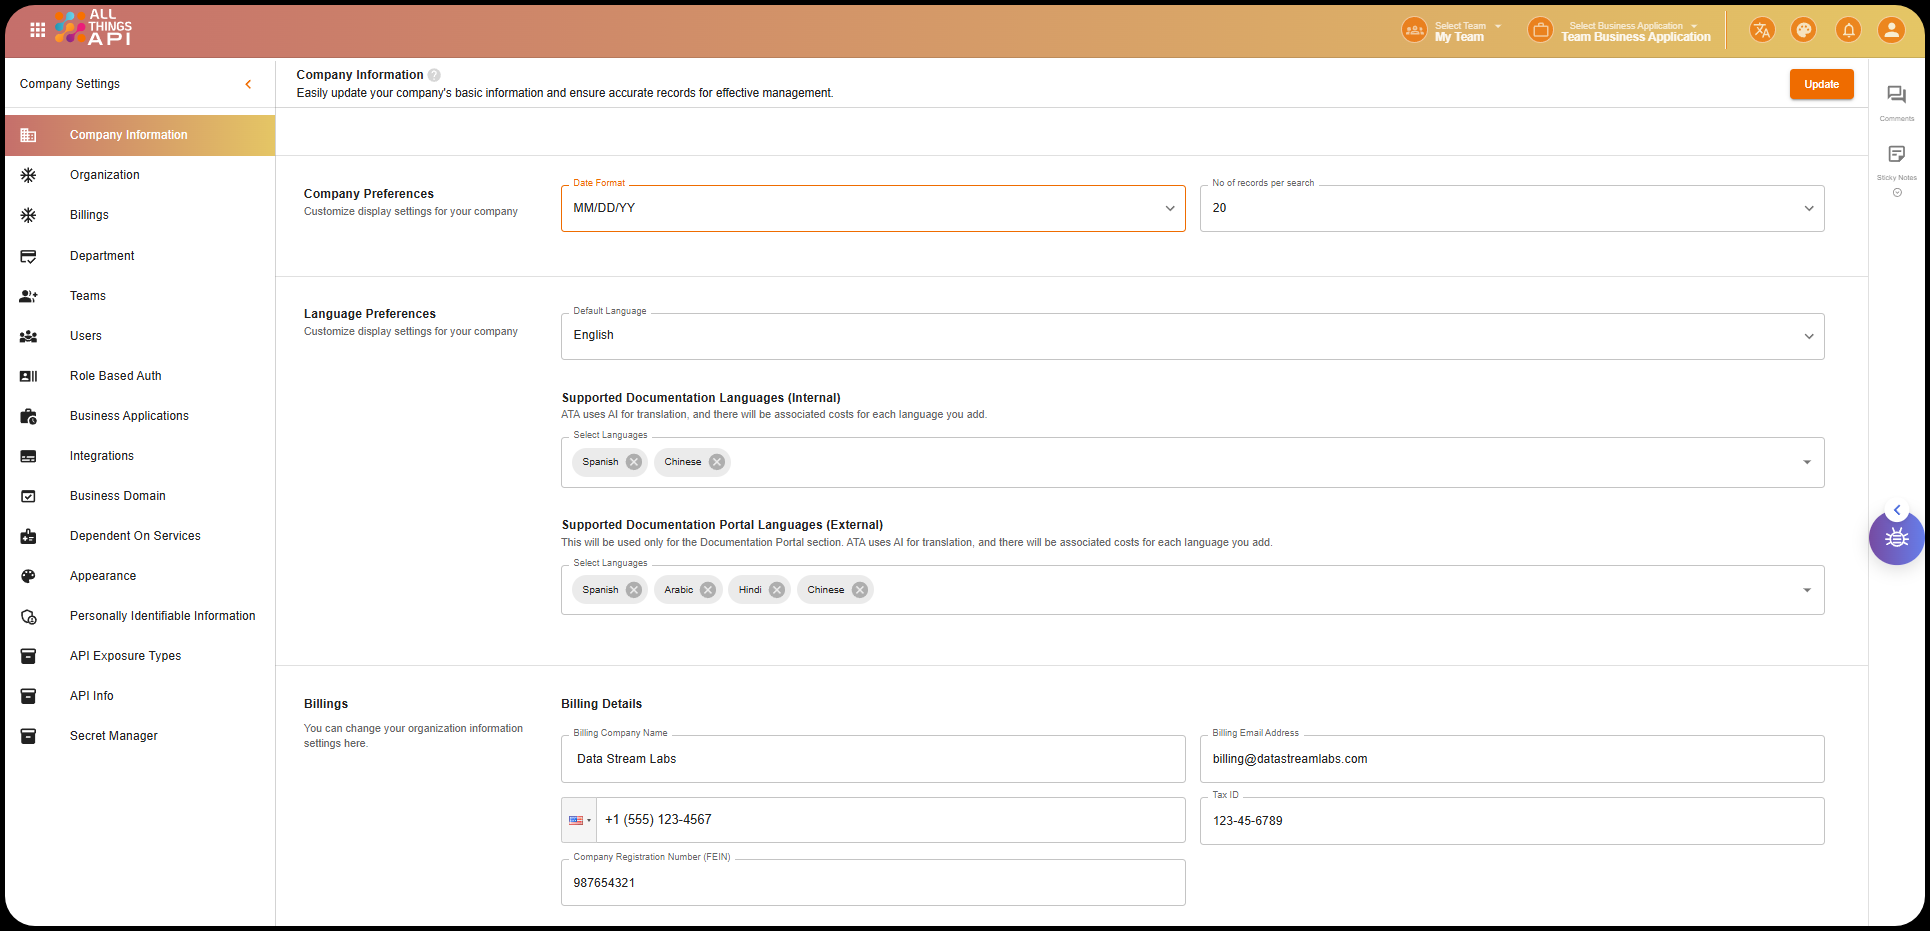Click the language translate icon in header
This screenshot has height=931, width=1930.
click(1761, 30)
